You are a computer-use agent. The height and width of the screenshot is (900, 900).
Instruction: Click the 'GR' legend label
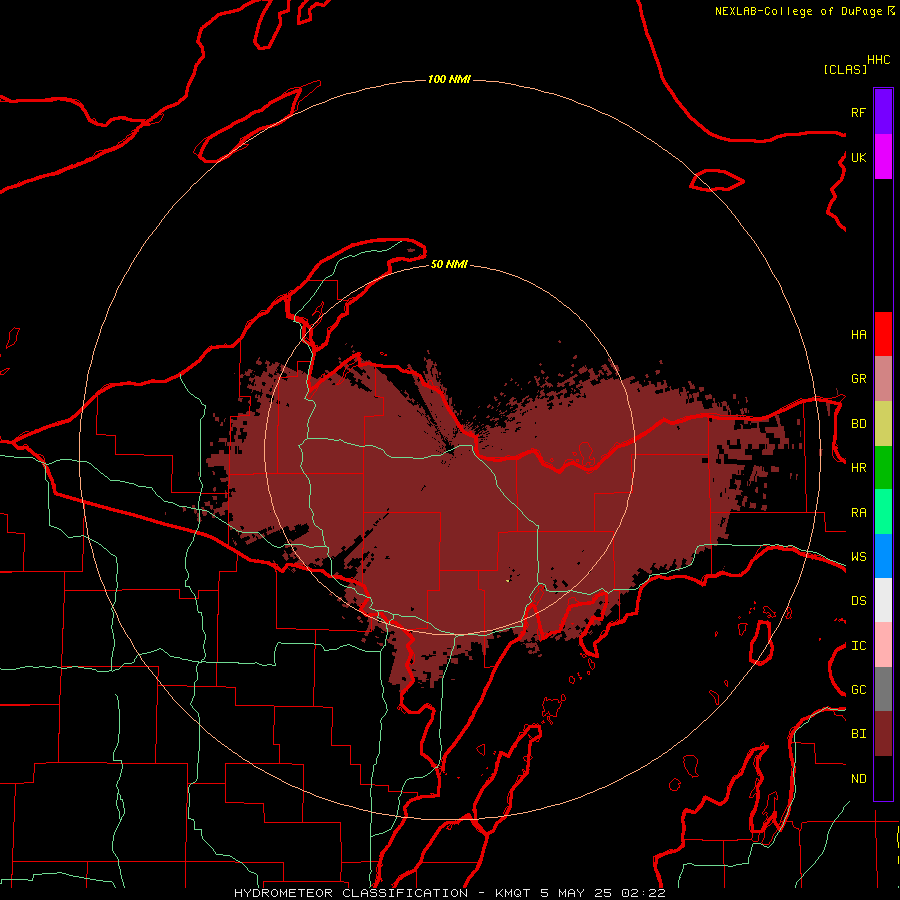(x=858, y=379)
